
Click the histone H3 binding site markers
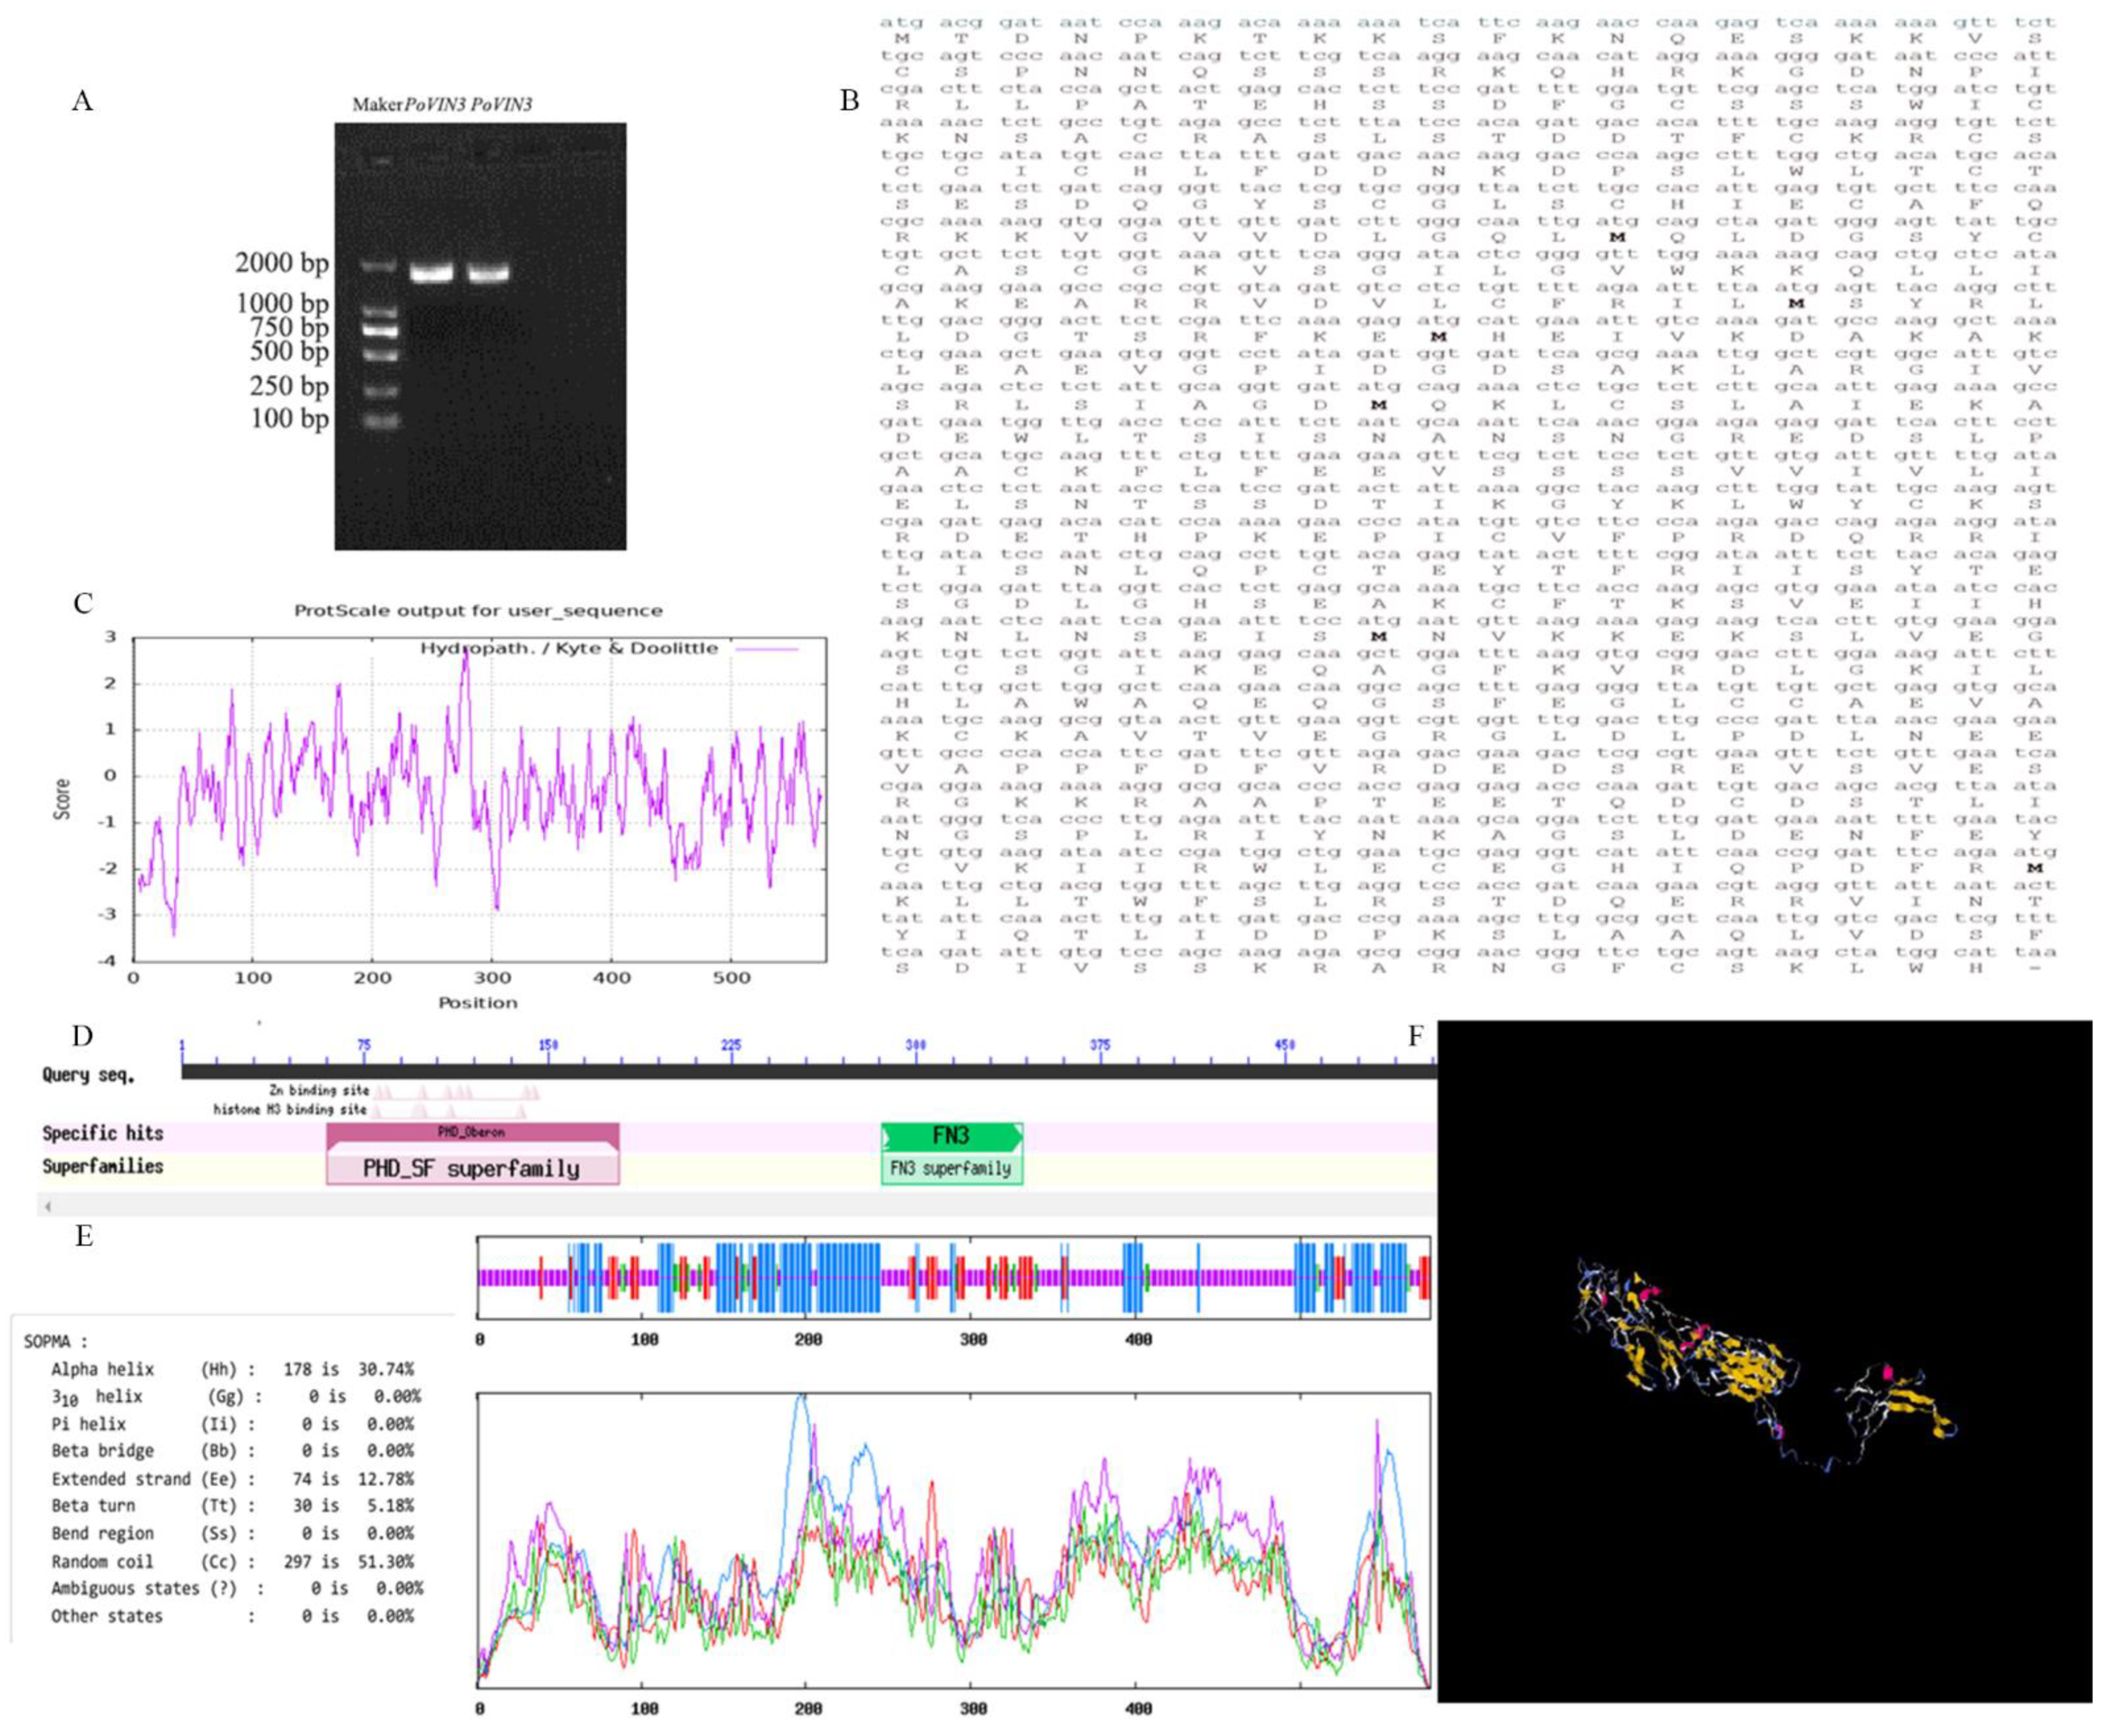[x=450, y=1111]
